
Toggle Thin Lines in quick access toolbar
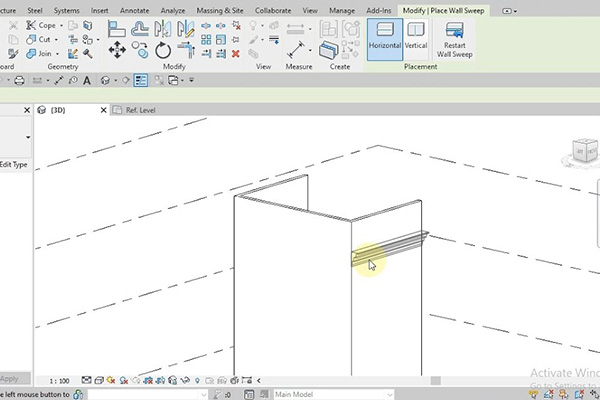[141, 80]
